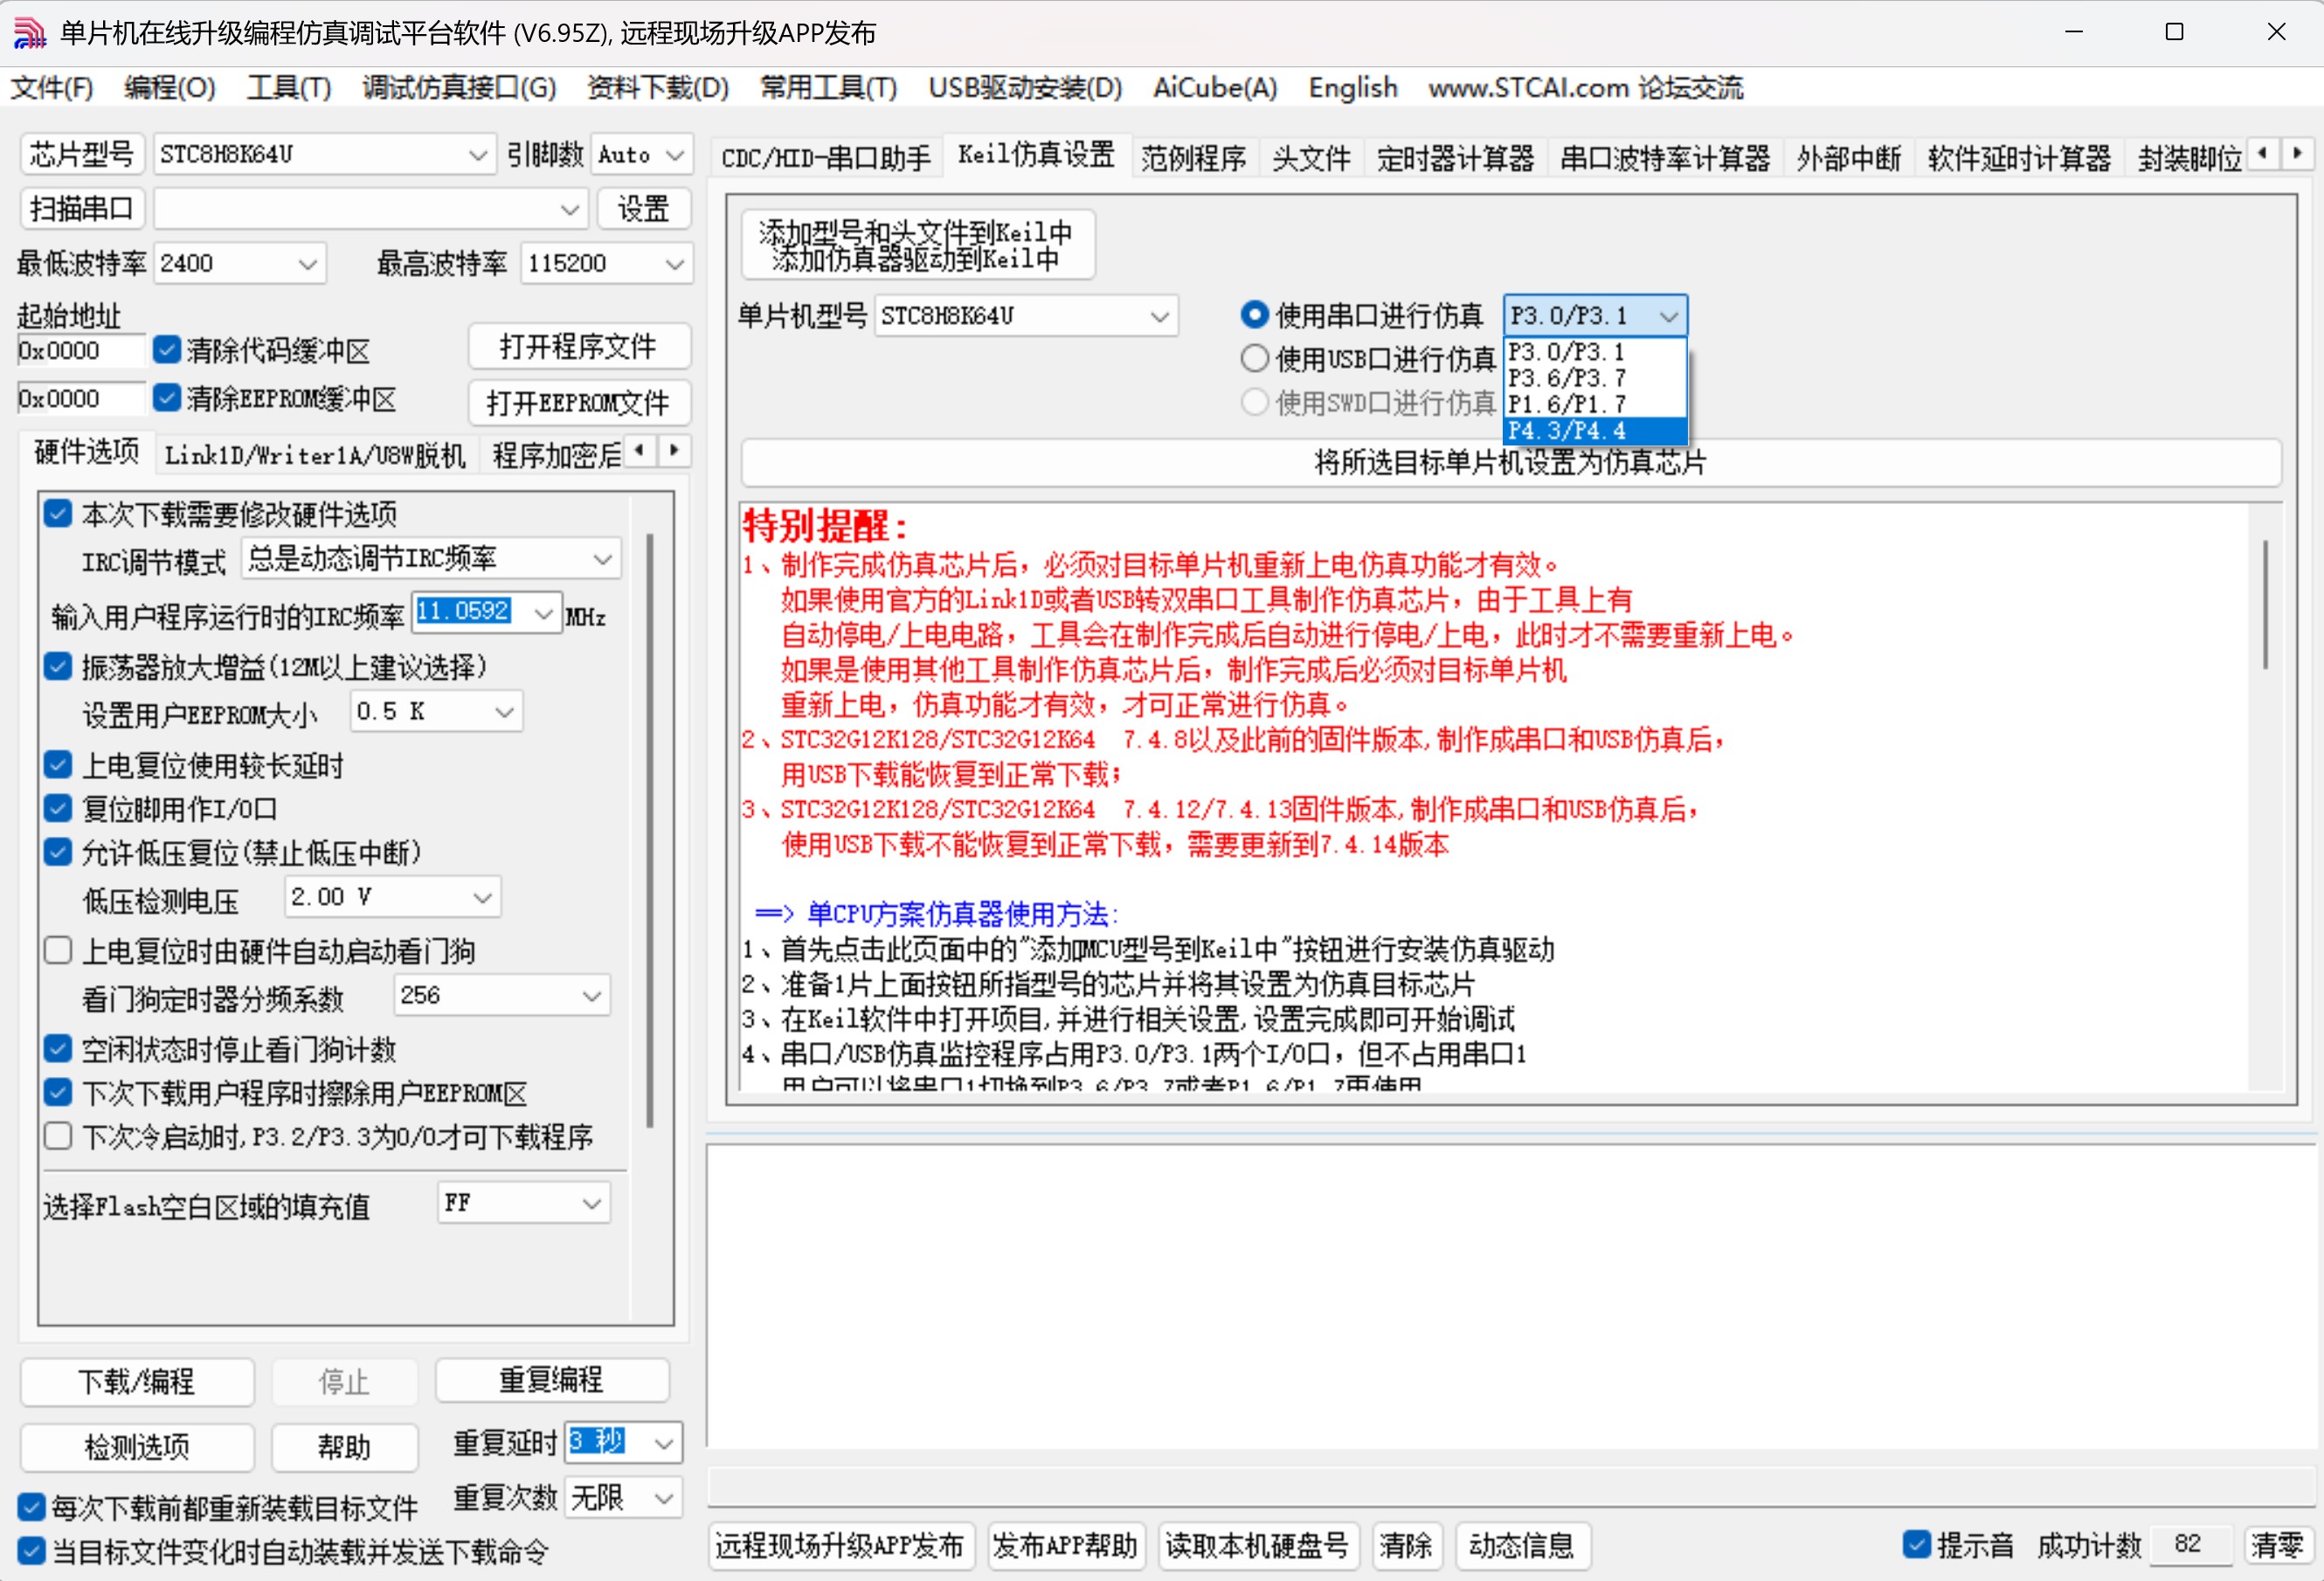Toggle 空闲状态时停止看门狗计数 checkbox
The image size is (2324, 1581).
tap(58, 1048)
